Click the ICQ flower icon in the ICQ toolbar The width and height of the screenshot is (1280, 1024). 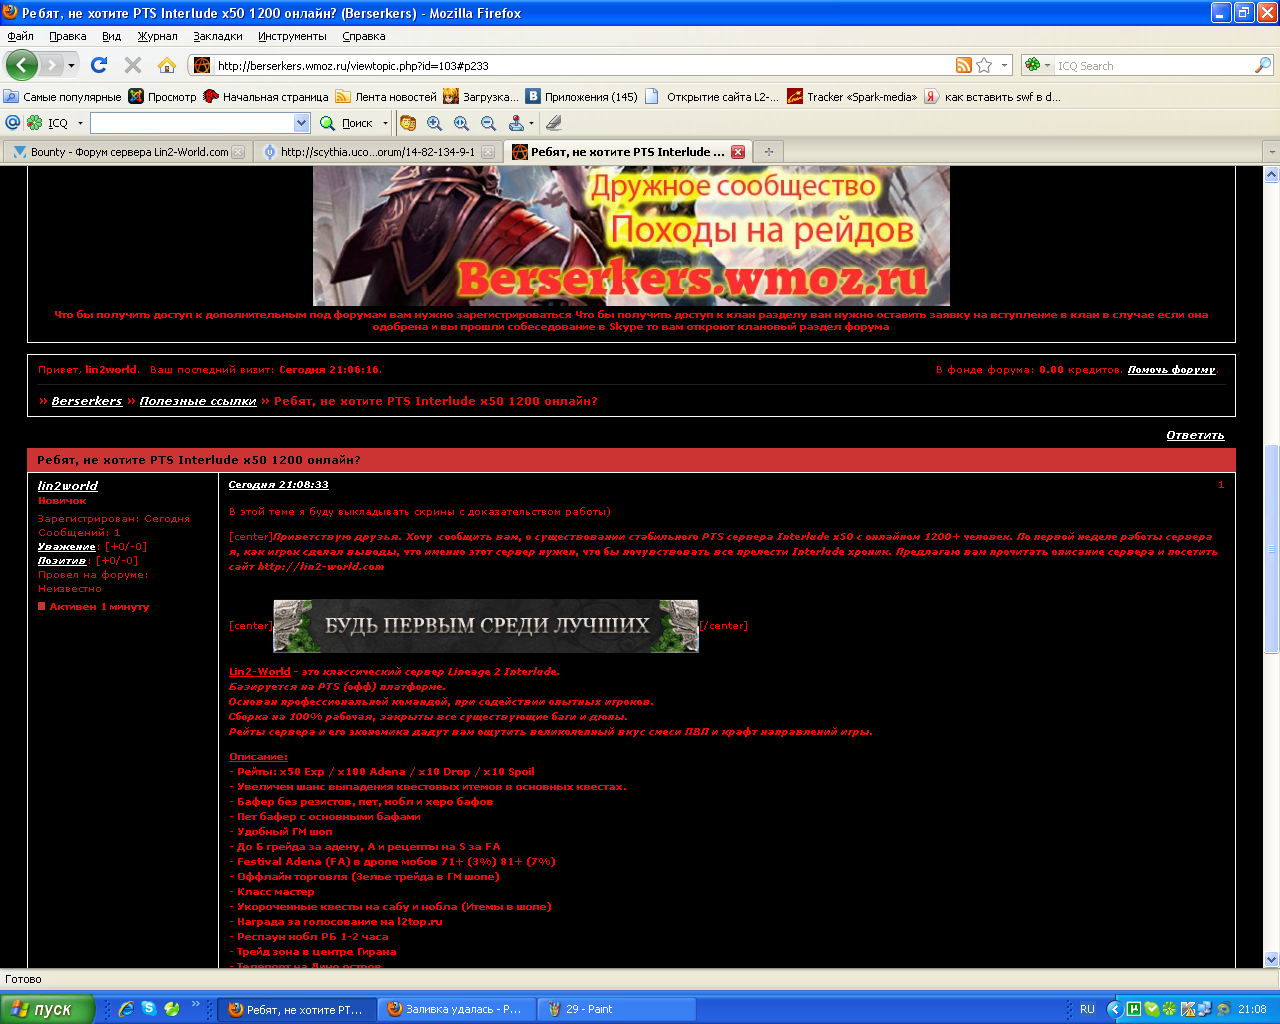coord(34,123)
